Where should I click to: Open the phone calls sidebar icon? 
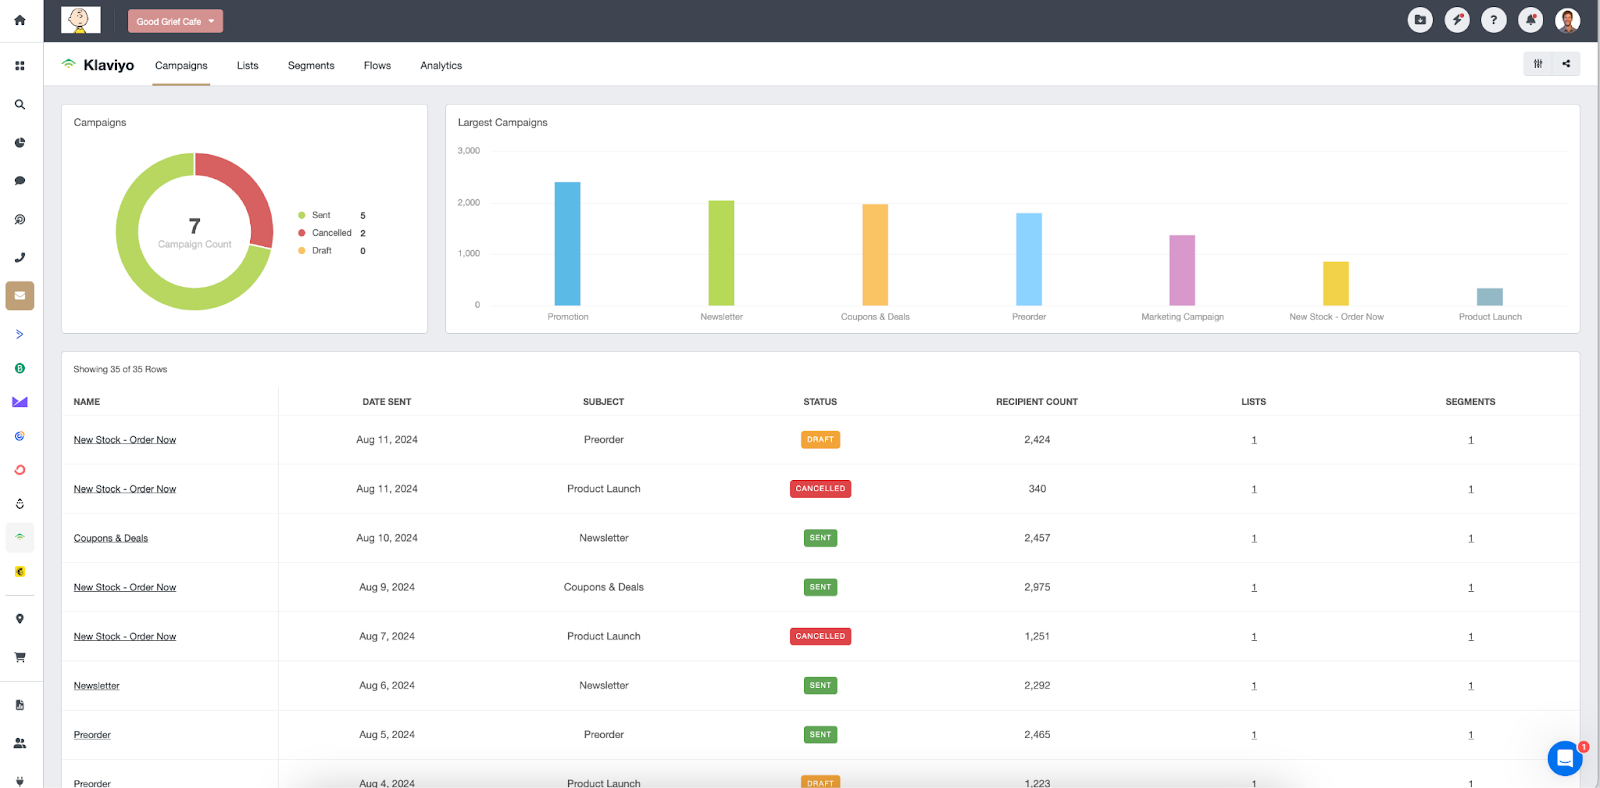coord(19,258)
